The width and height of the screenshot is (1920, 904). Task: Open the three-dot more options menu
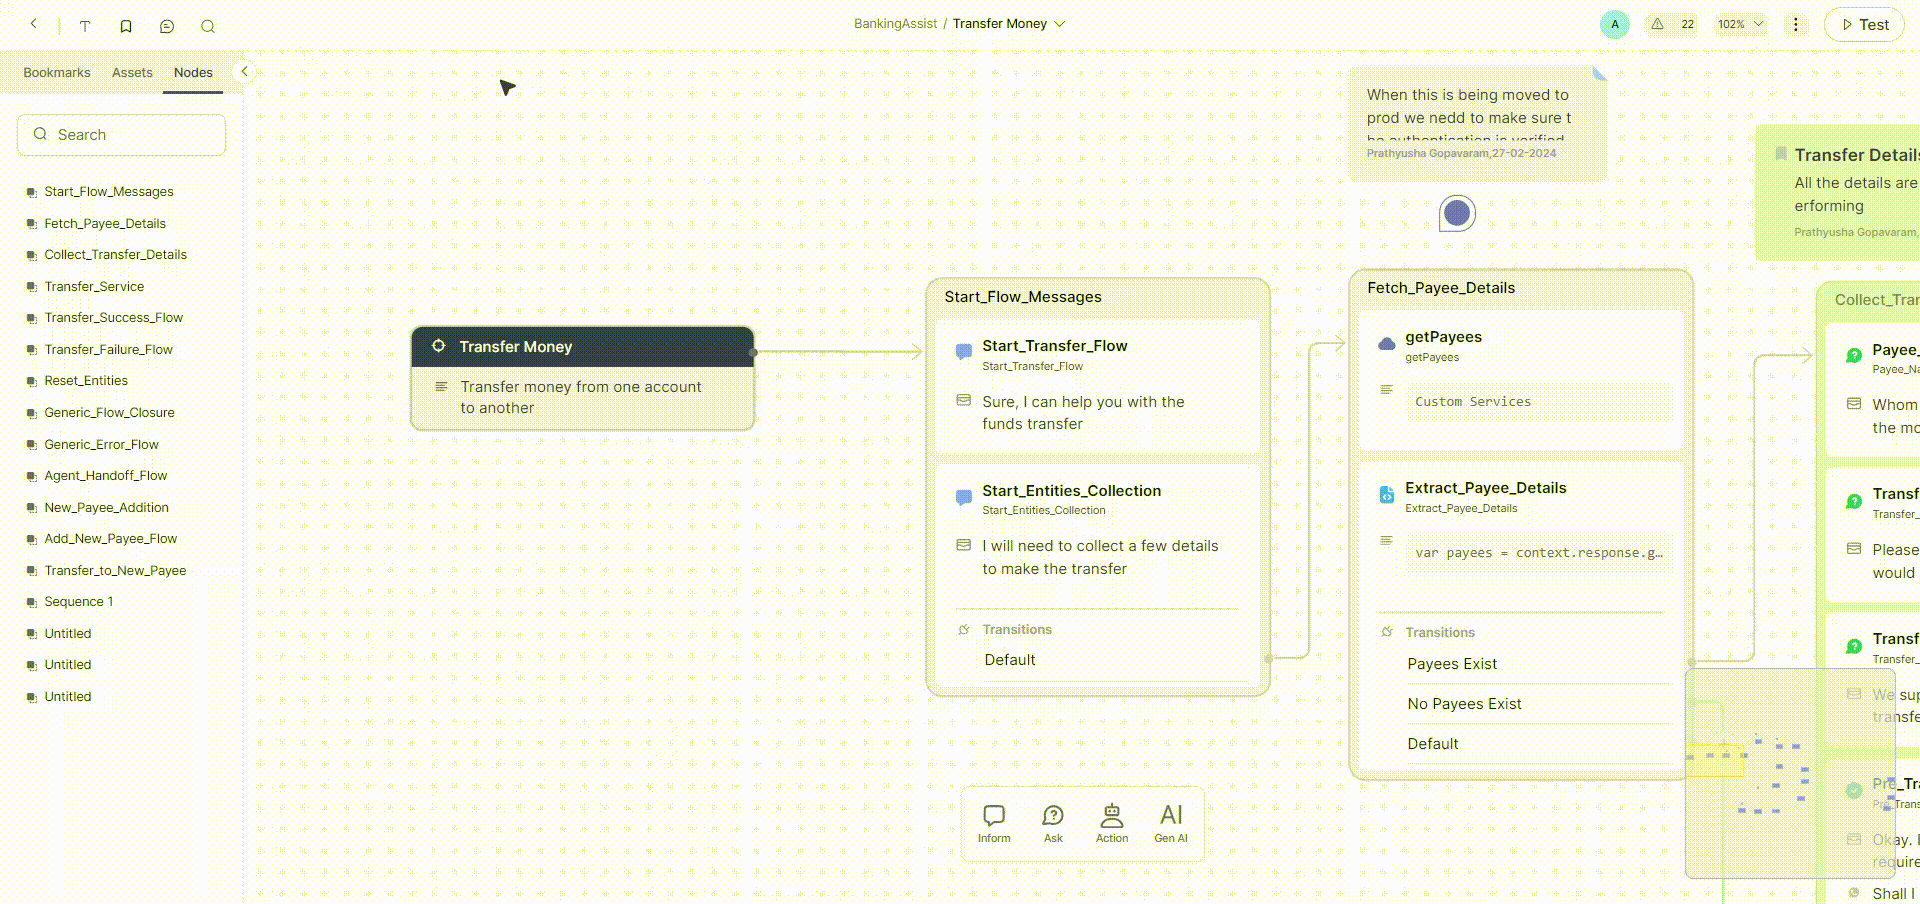coord(1795,24)
